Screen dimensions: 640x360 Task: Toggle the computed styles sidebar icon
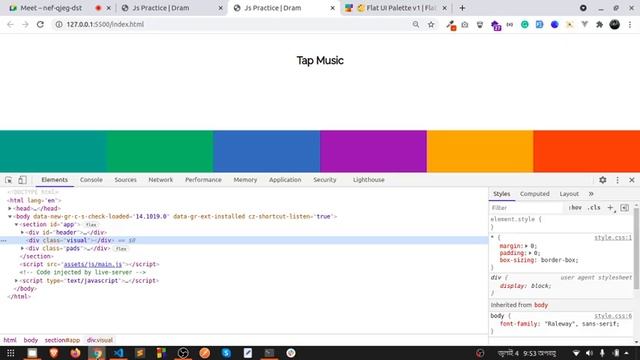[624, 208]
